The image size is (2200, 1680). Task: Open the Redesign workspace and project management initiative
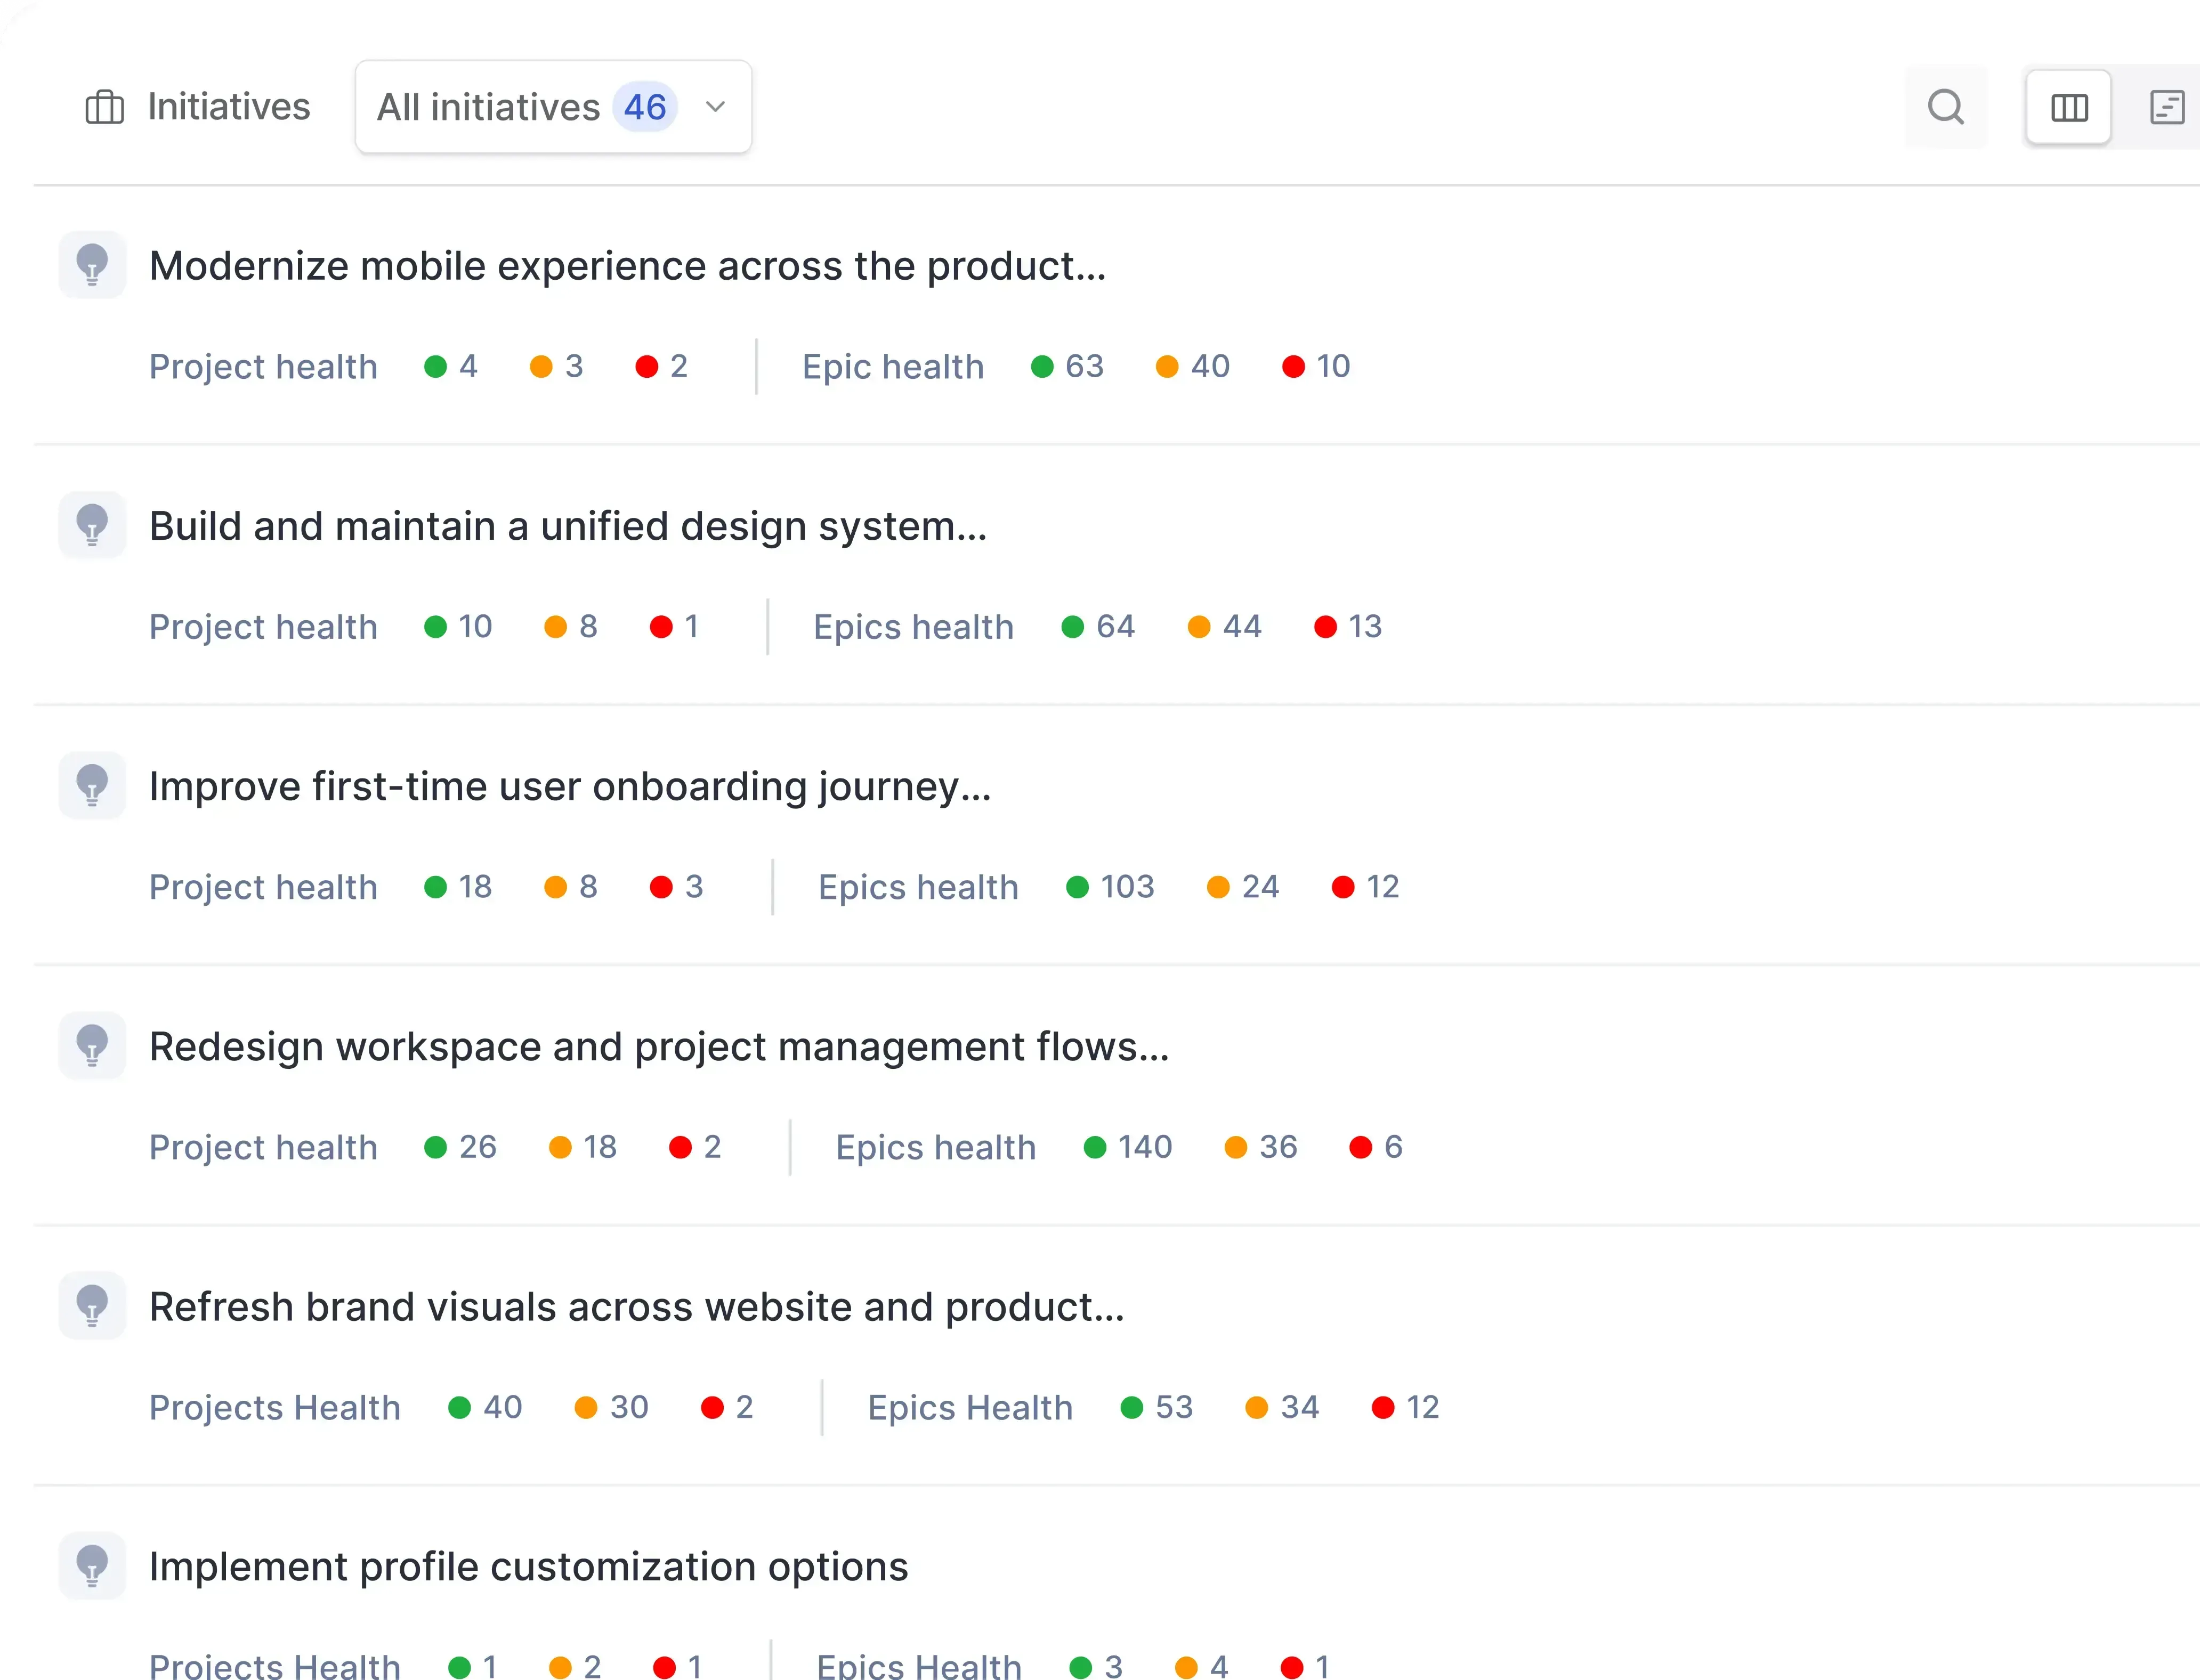point(659,1046)
